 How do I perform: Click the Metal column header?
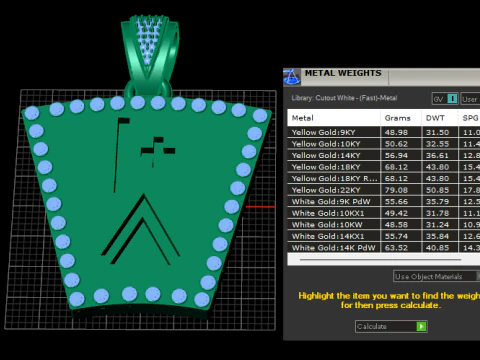pyautogui.click(x=334, y=118)
